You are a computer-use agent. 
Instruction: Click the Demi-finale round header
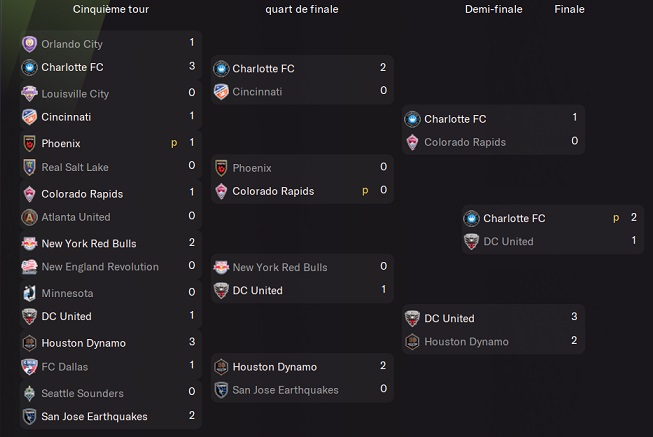[493, 9]
